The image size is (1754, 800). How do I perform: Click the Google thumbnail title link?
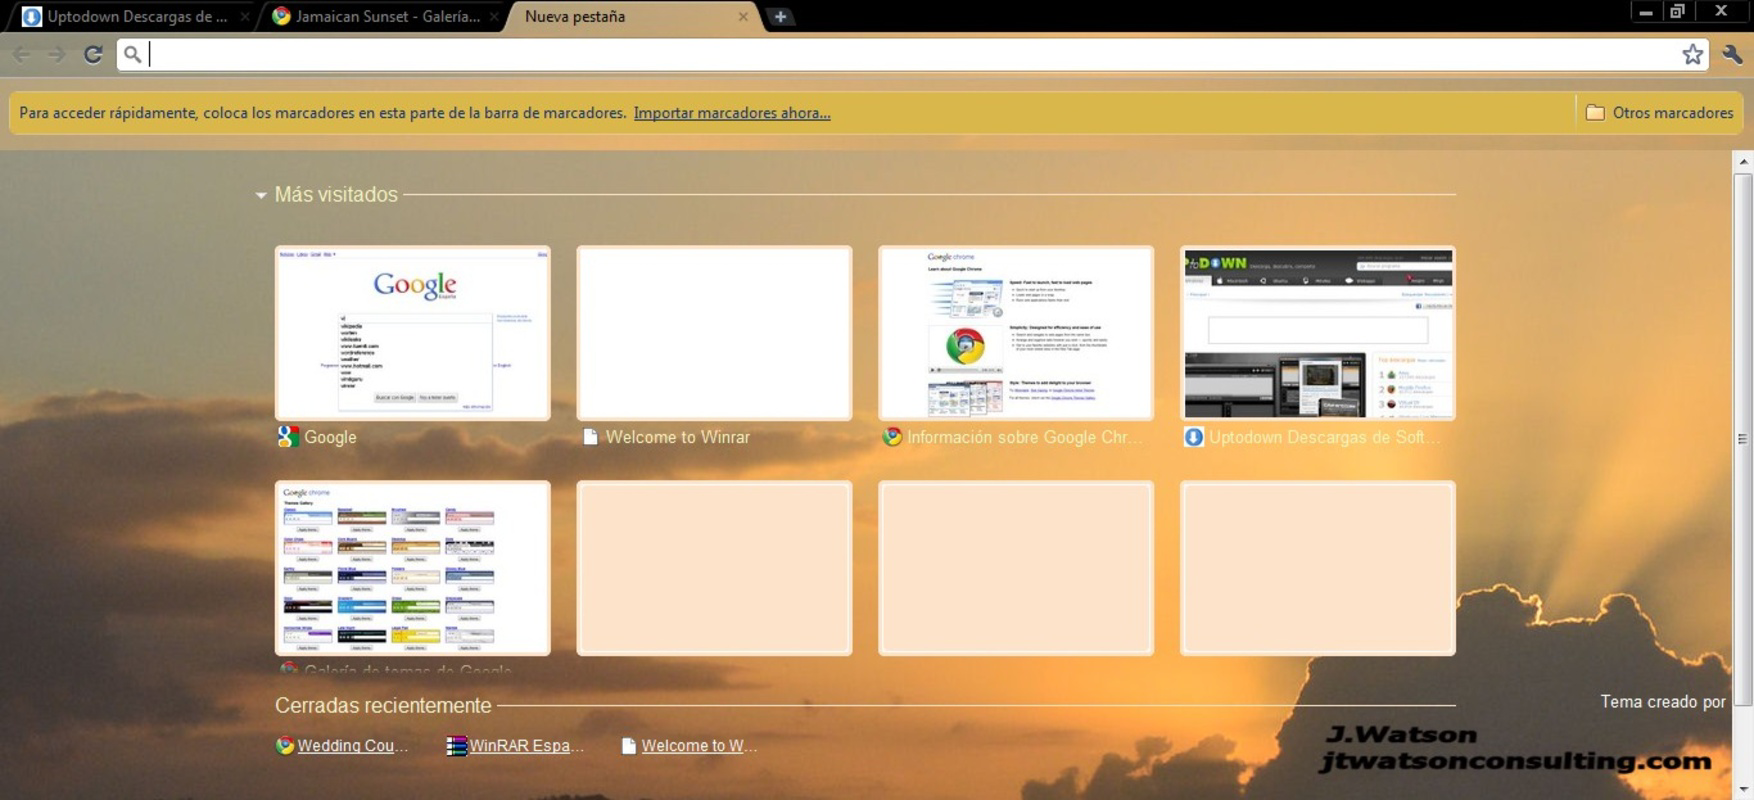pyautogui.click(x=330, y=437)
